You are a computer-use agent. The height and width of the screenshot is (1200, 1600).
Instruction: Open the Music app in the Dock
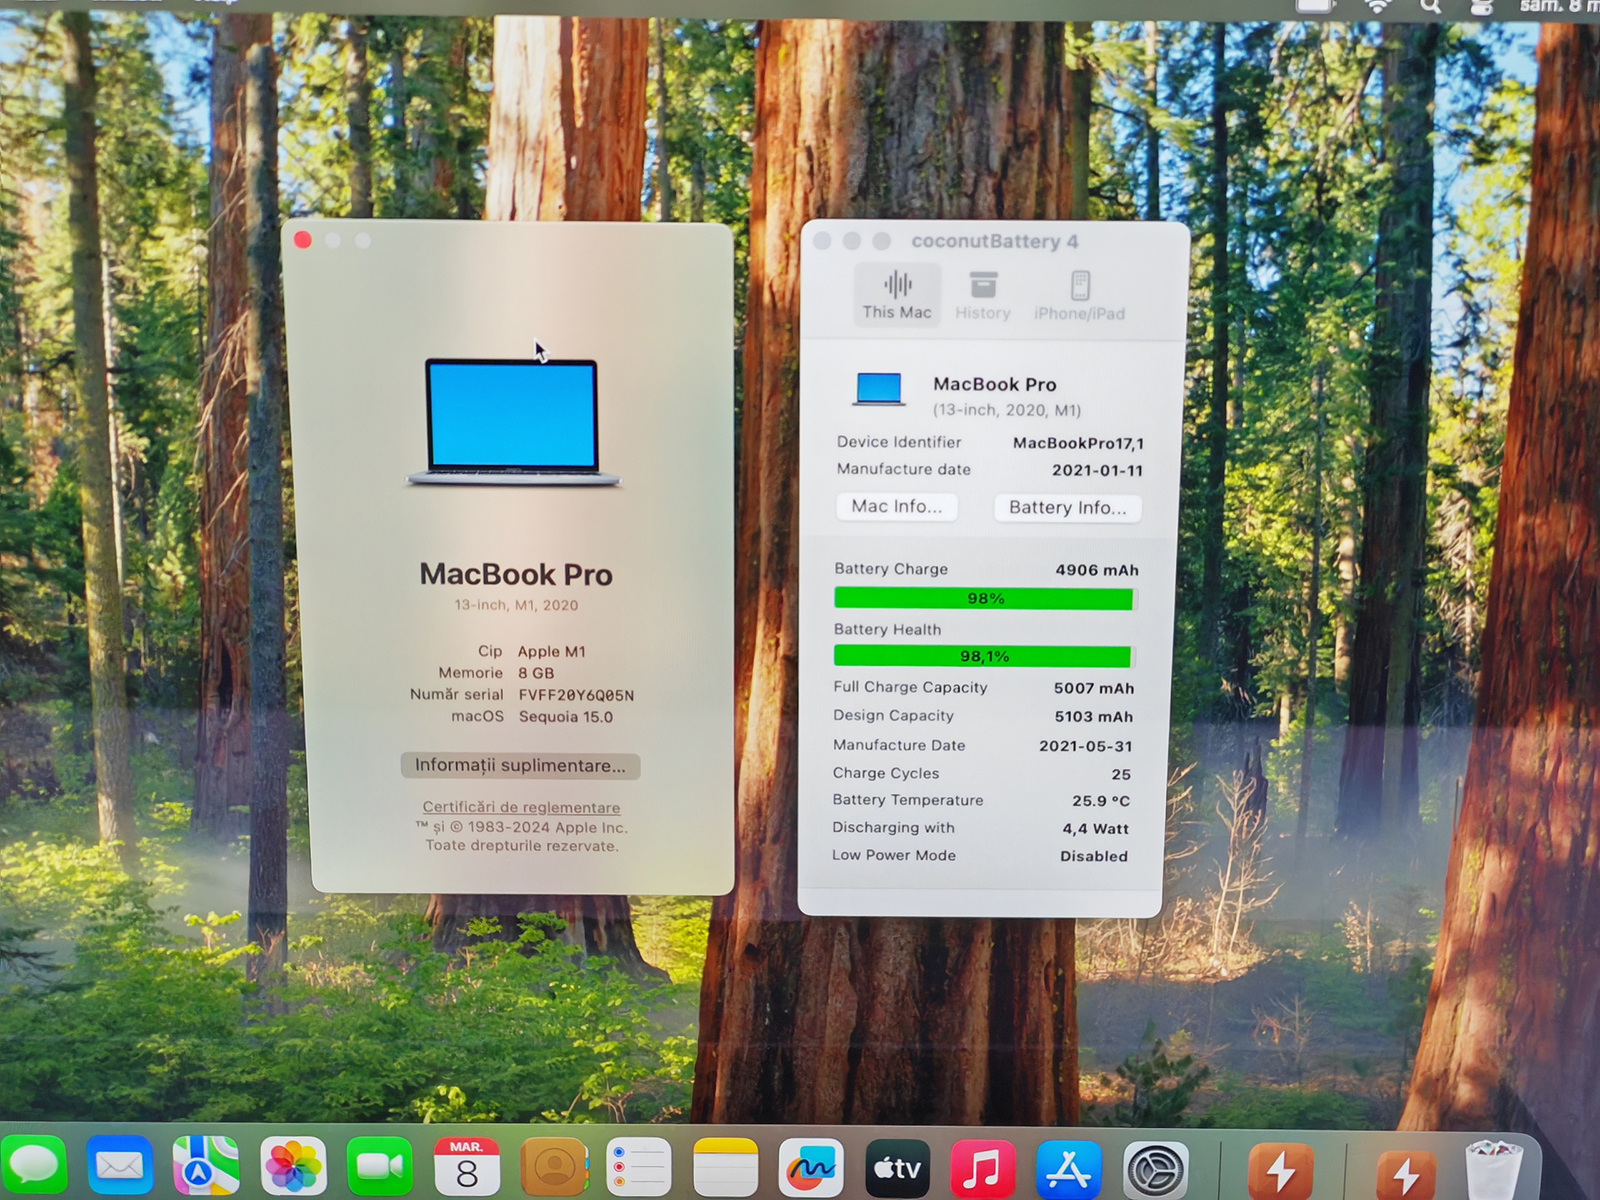982,1168
